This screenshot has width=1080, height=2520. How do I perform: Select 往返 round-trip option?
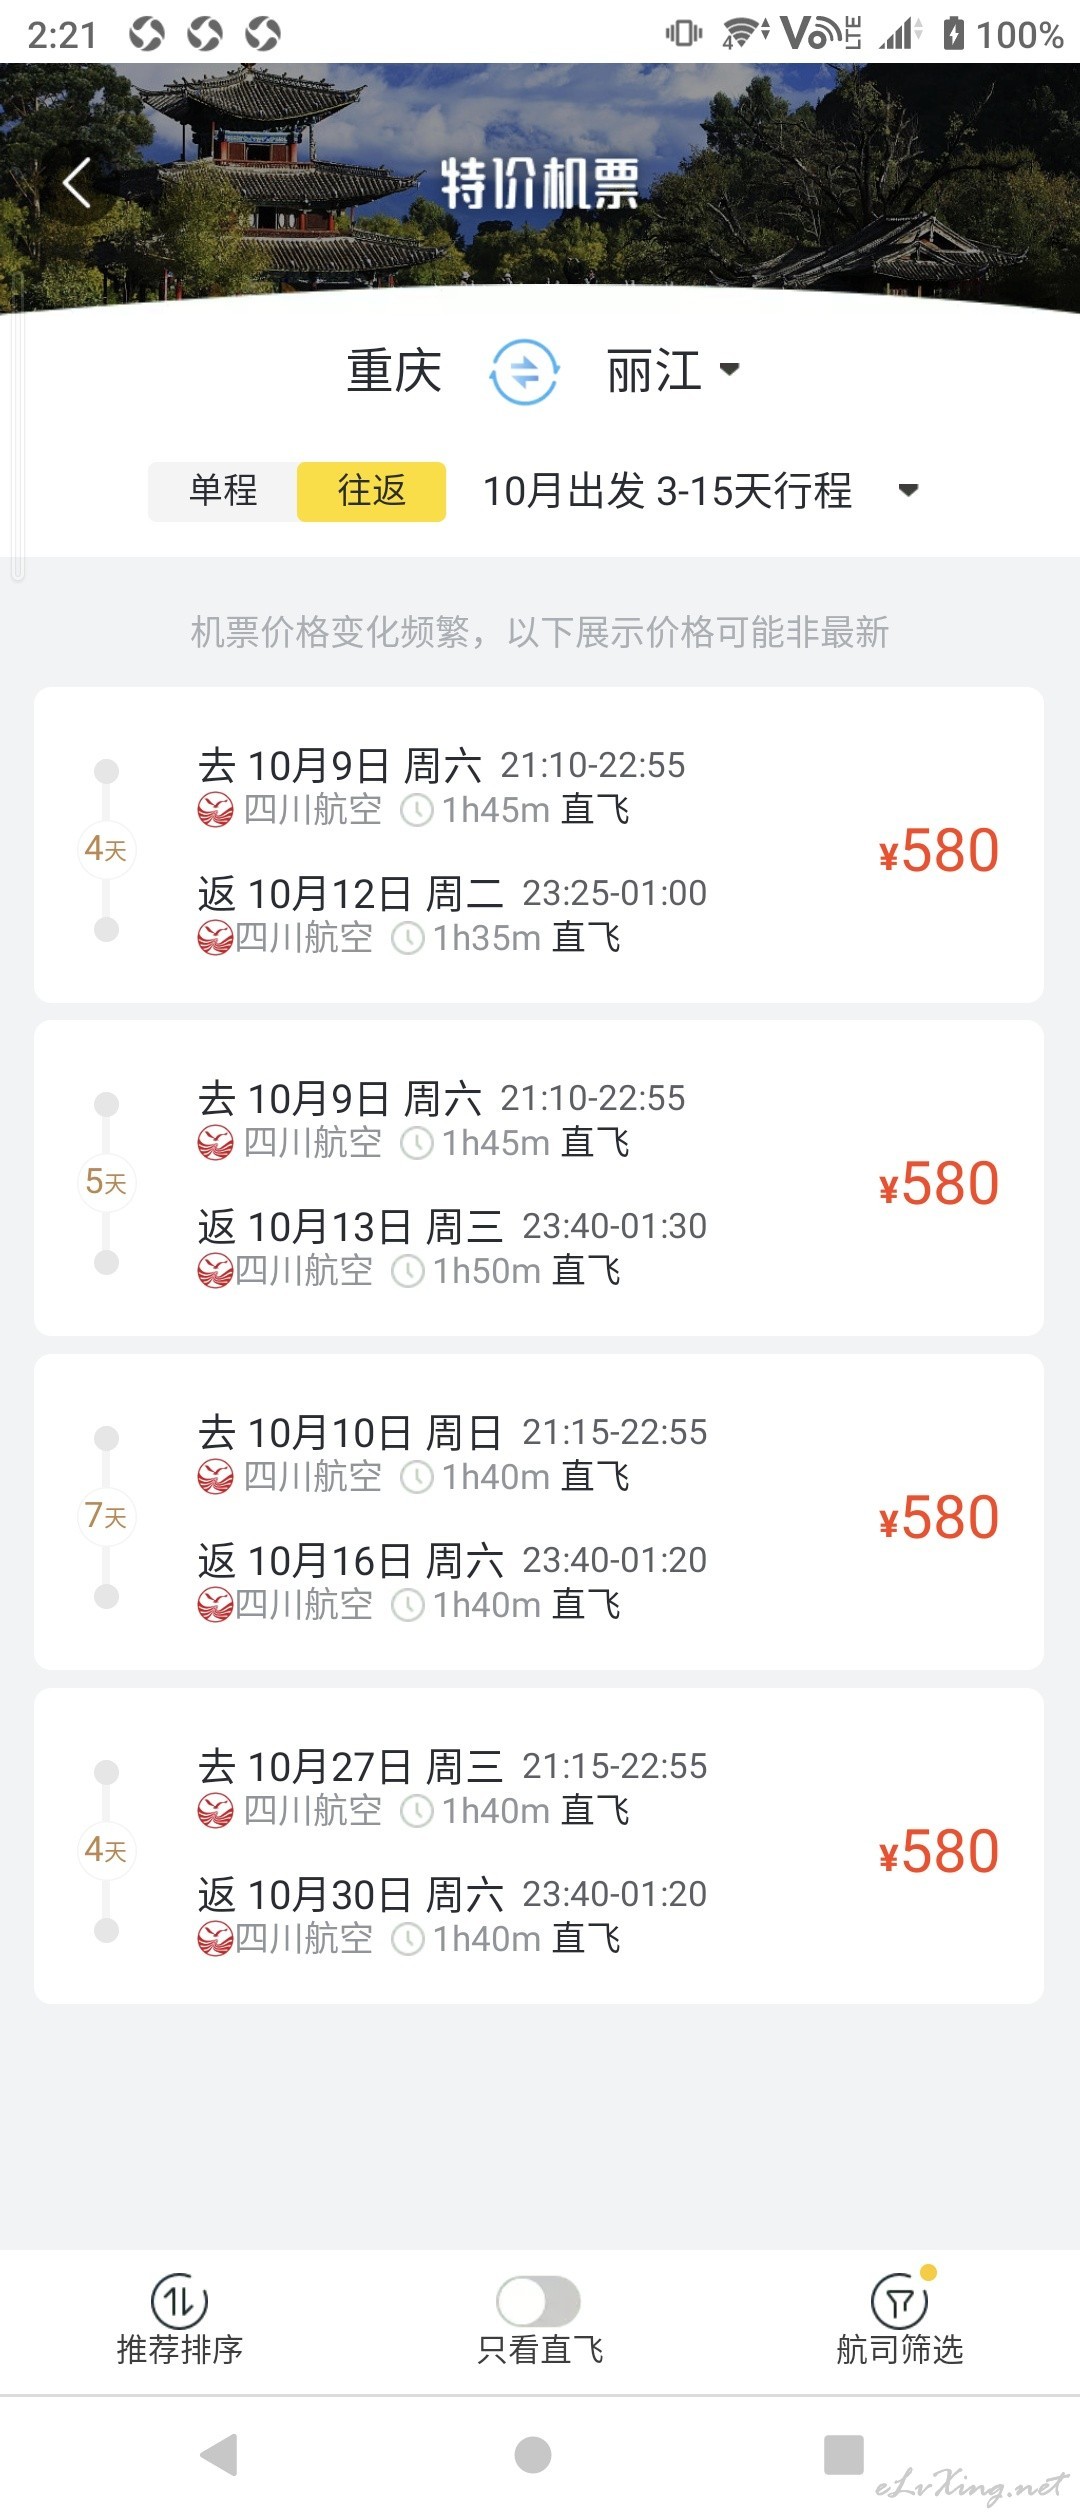[371, 491]
